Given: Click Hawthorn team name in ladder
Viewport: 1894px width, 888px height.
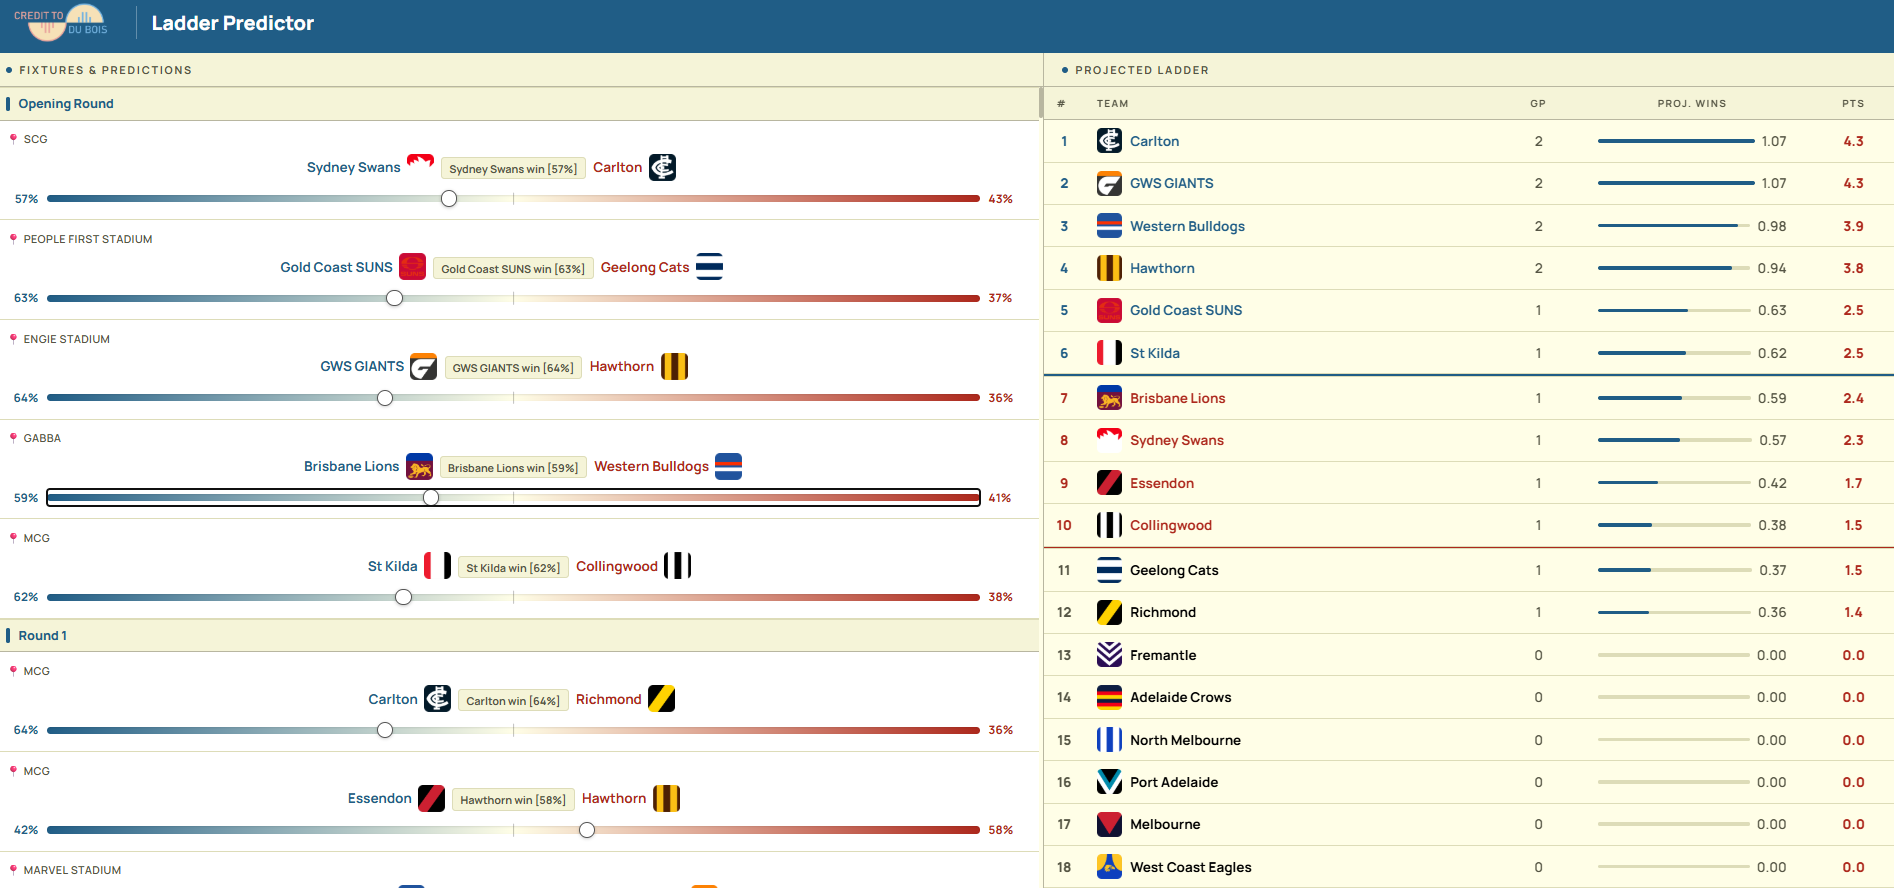Looking at the screenshot, I should 1162,268.
